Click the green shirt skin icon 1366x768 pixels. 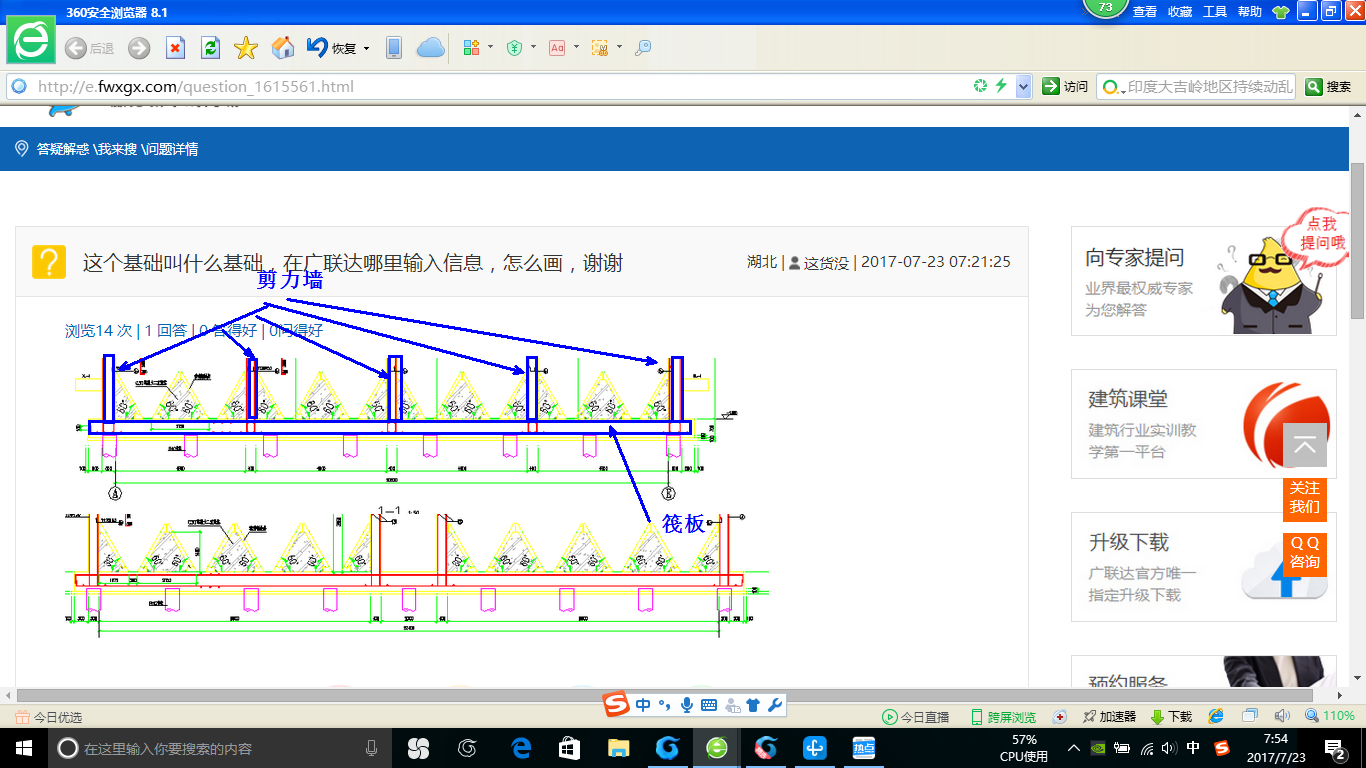(1280, 12)
